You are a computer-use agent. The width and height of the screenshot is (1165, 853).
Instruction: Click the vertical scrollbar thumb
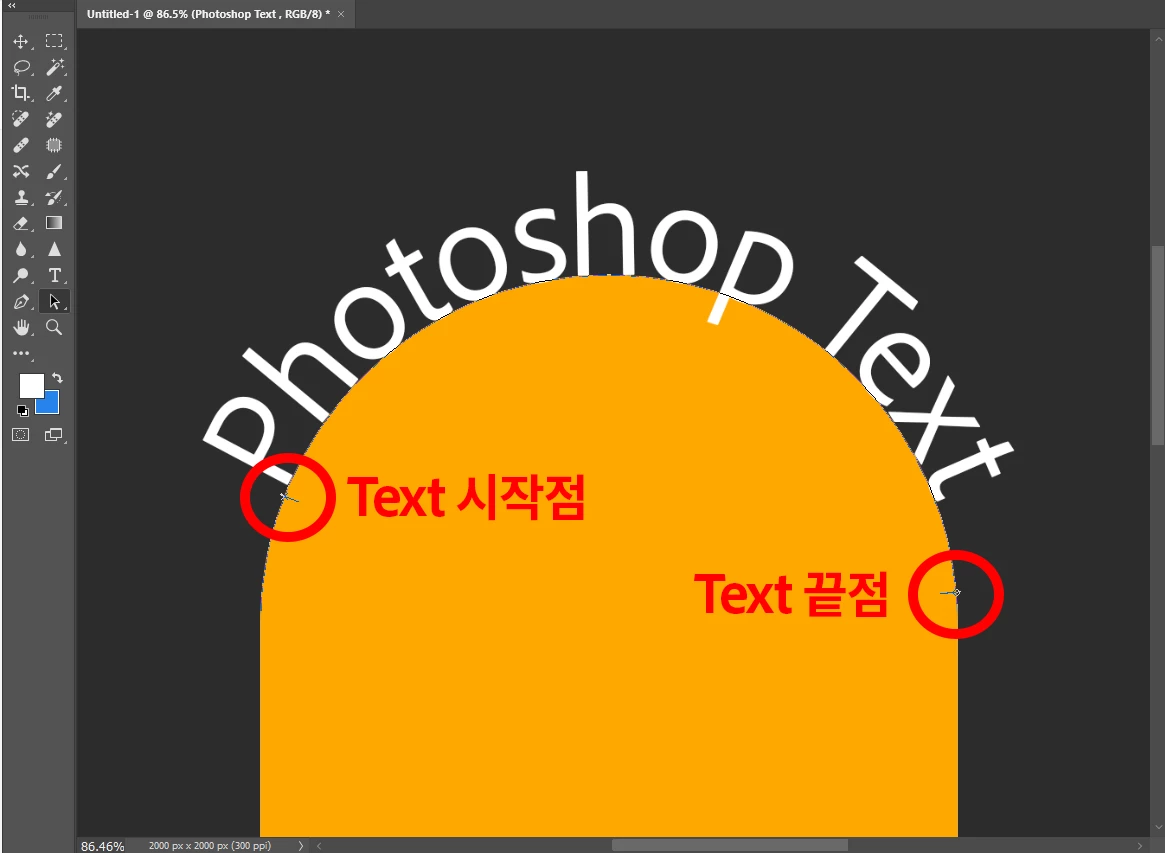1158,346
